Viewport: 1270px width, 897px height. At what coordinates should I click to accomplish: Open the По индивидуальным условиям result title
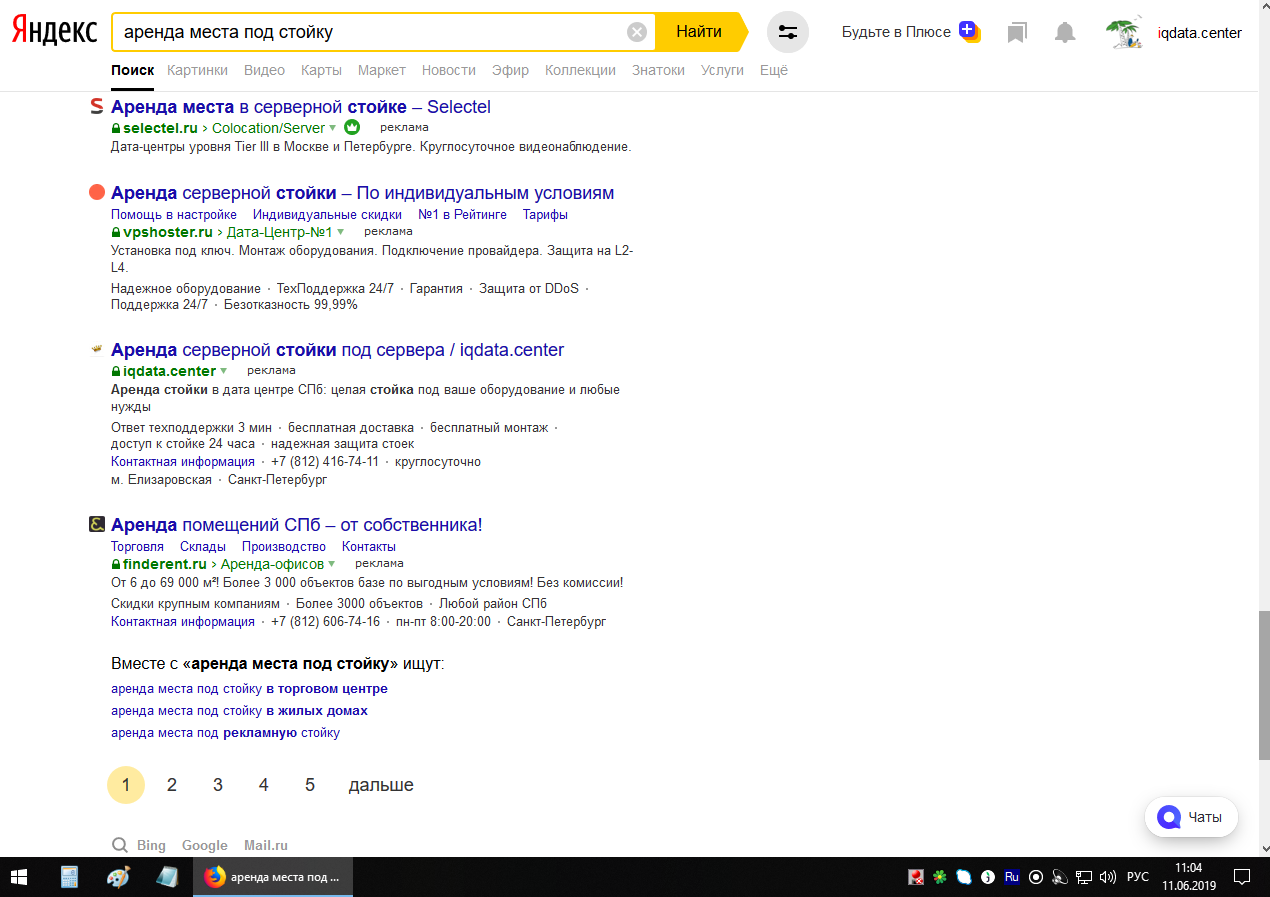[363, 193]
